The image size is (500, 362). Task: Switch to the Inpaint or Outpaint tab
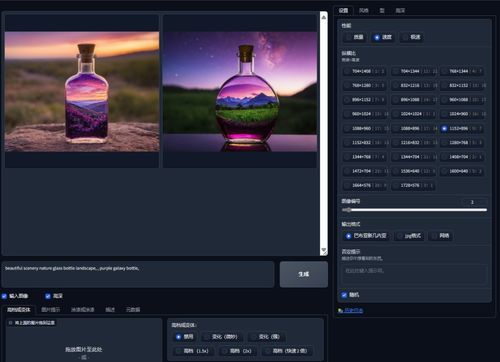tap(83, 310)
